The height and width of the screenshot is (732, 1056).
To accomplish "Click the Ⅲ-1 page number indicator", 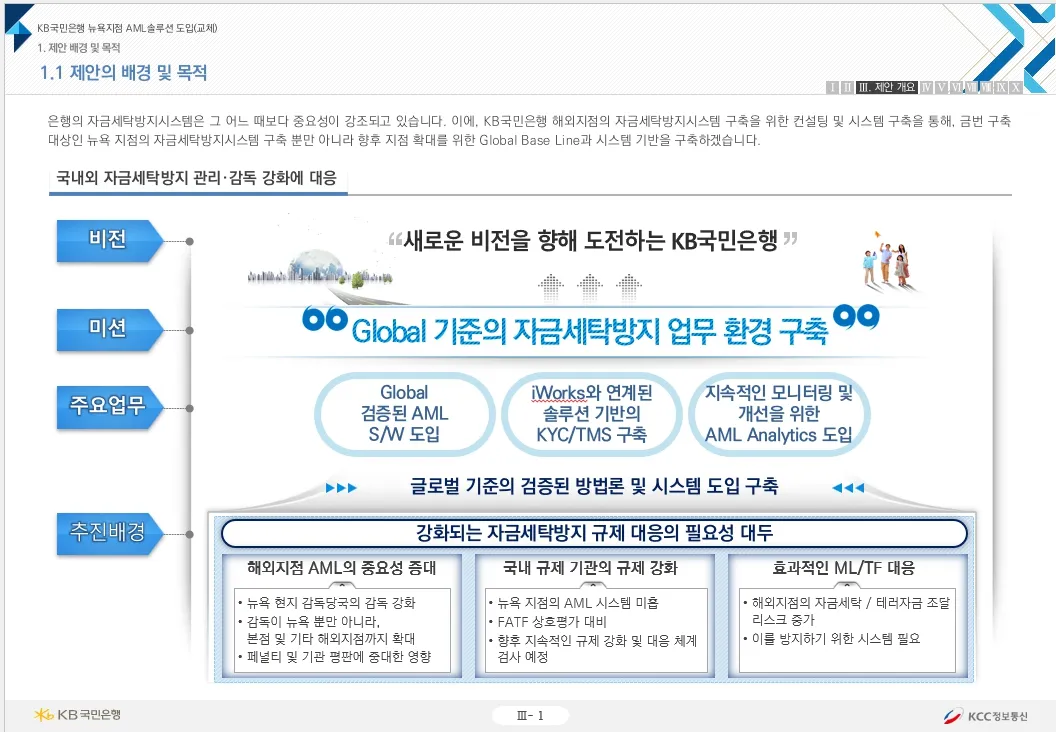I will (531, 715).
